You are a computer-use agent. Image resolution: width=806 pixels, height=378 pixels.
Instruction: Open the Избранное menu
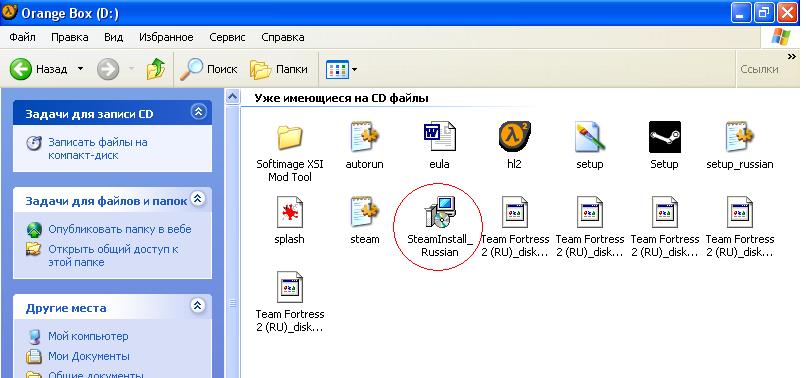coord(166,37)
